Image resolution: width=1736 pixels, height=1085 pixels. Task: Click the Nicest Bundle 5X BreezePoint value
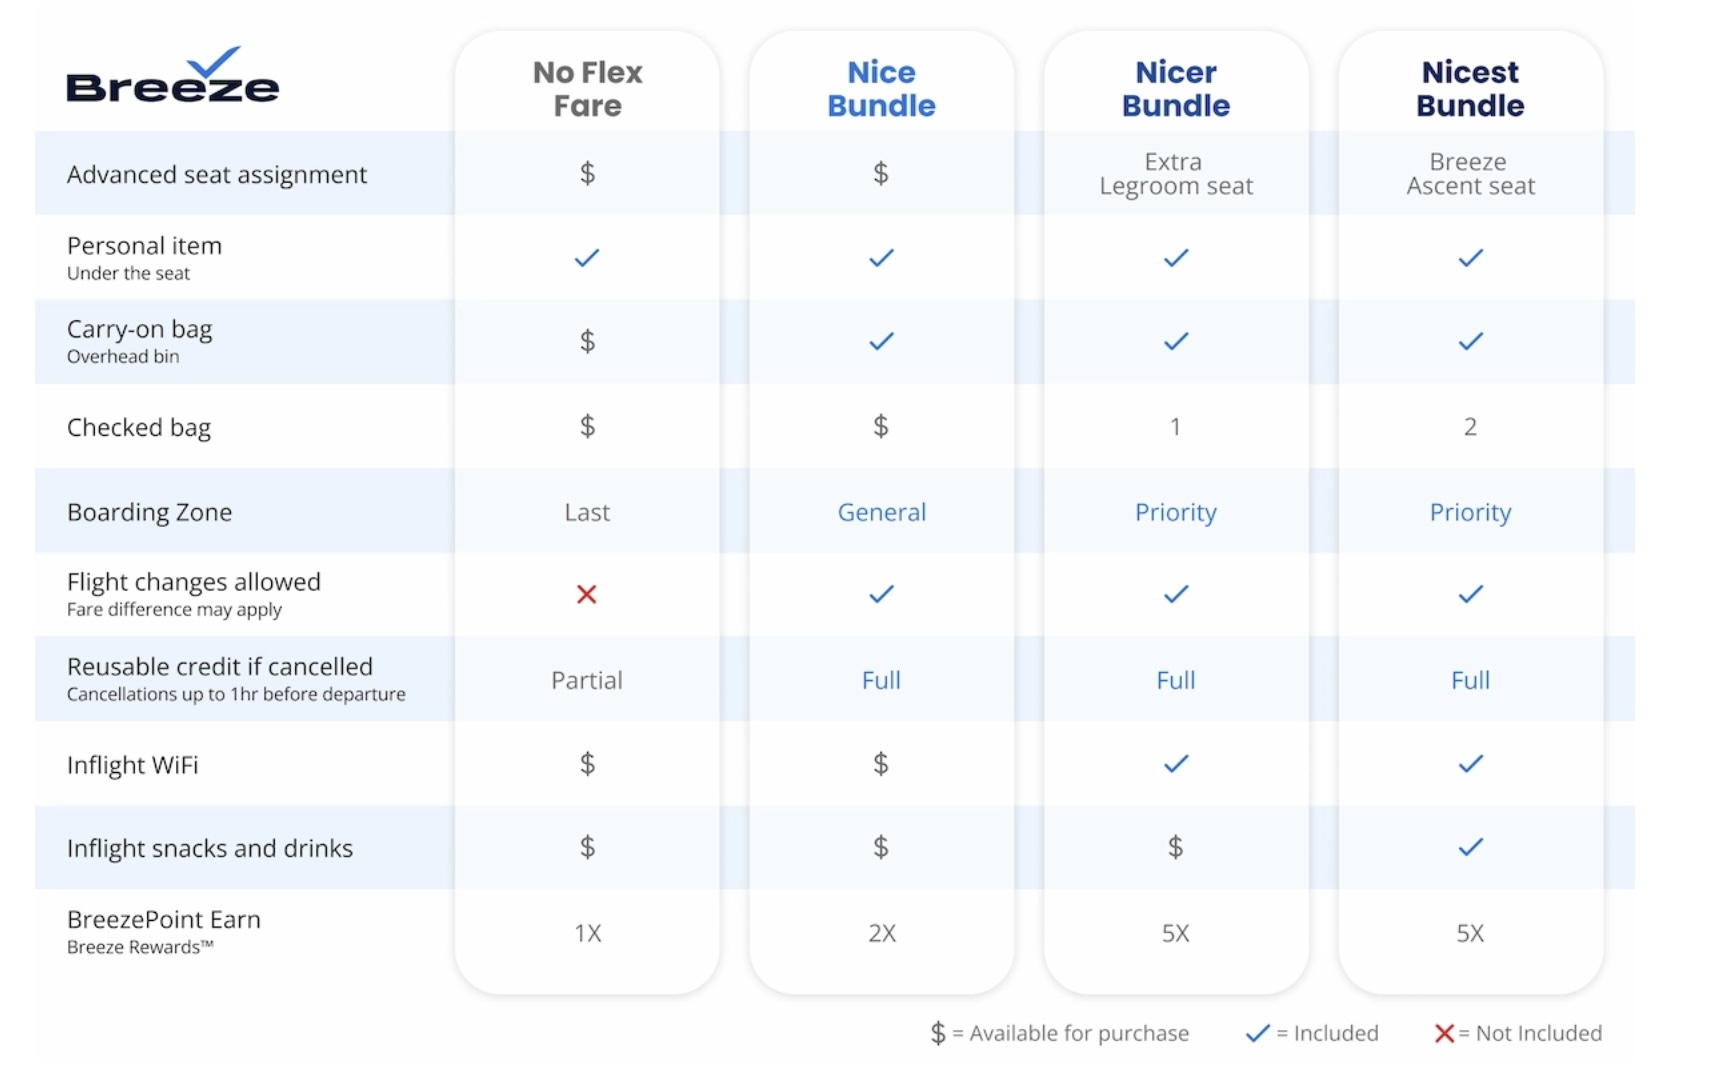coord(1470,933)
